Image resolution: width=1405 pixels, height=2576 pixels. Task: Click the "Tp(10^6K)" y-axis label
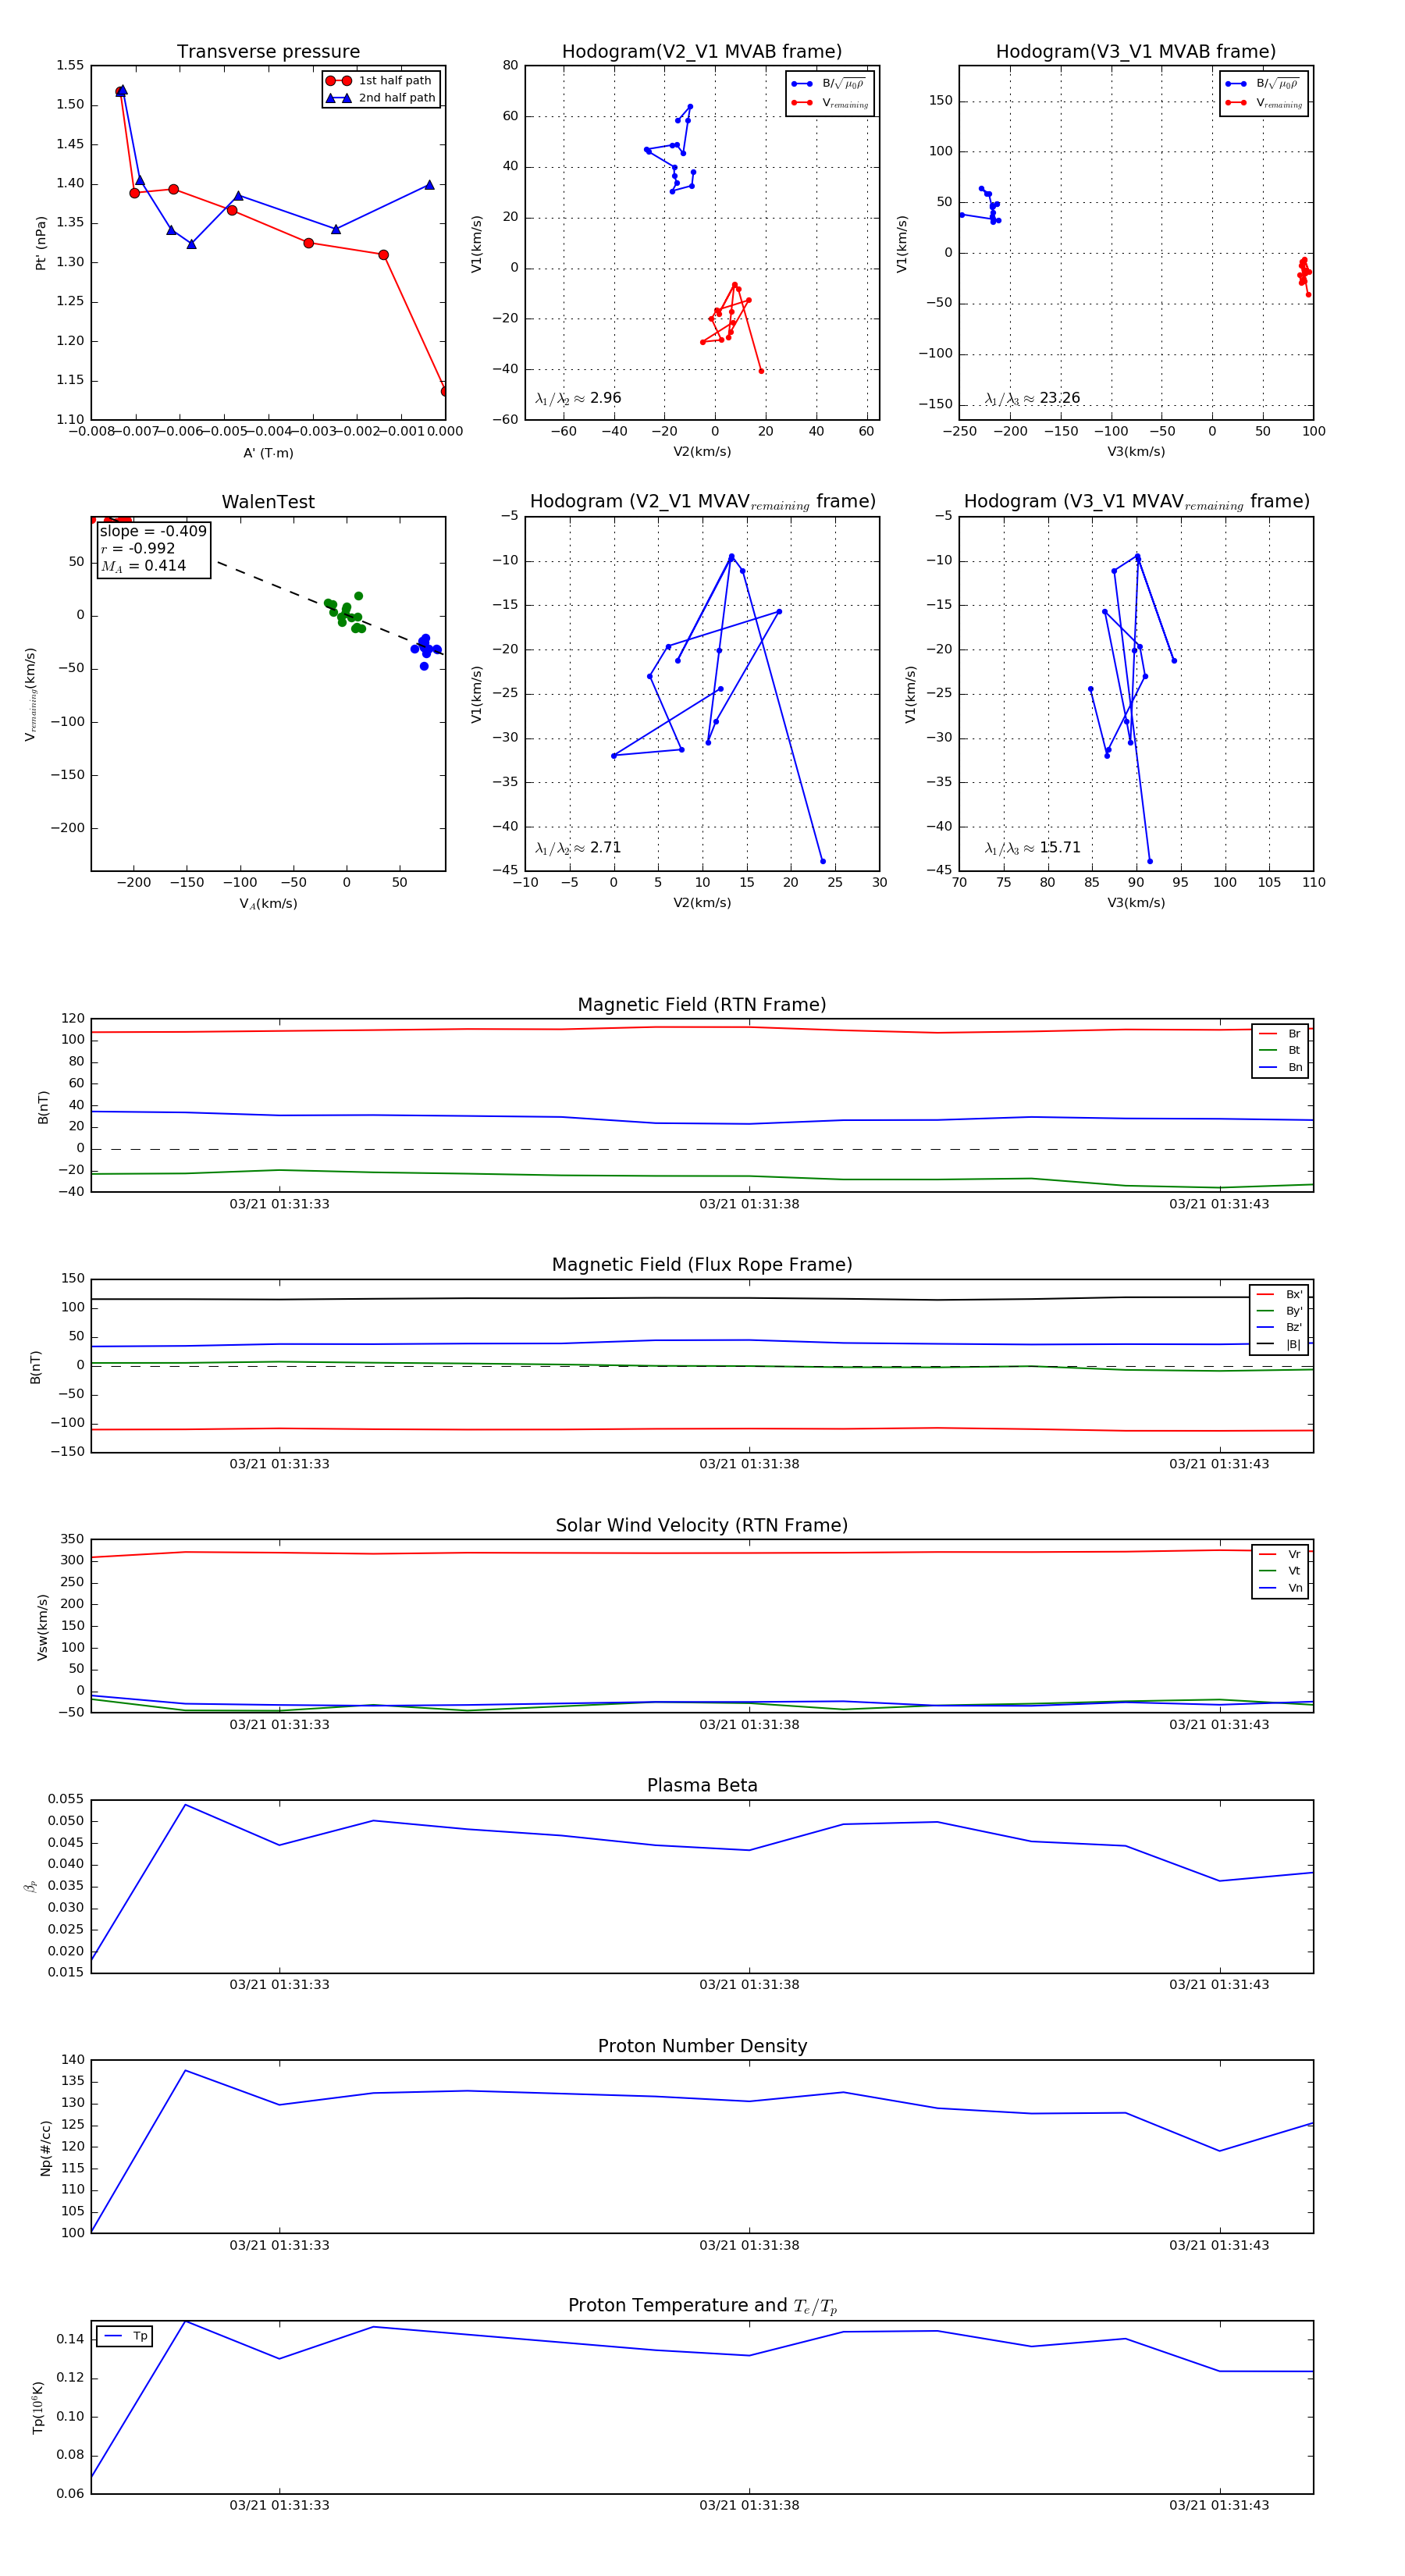click(39, 2408)
